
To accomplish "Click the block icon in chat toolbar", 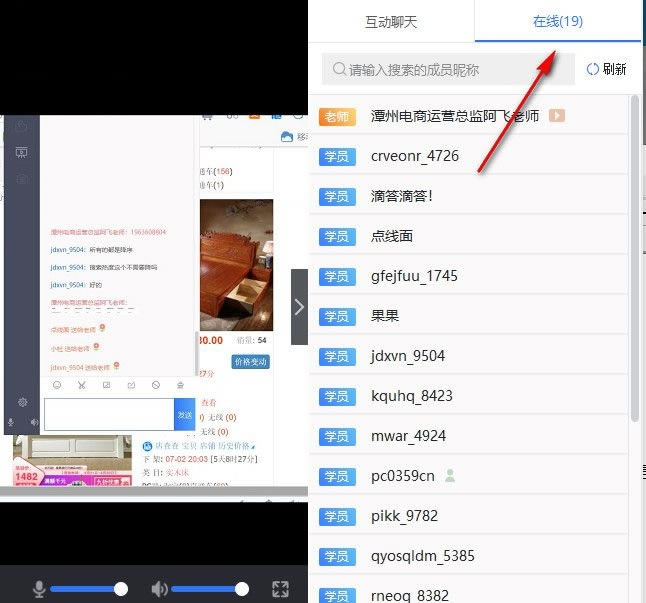I will tap(156, 385).
